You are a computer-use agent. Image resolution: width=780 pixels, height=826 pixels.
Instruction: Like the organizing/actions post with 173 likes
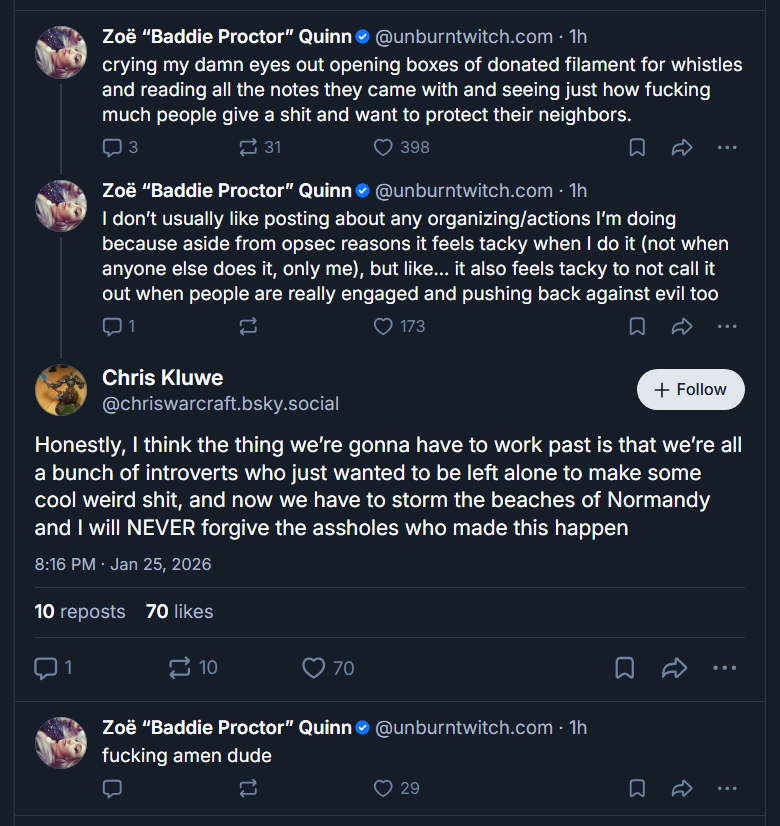coord(399,327)
